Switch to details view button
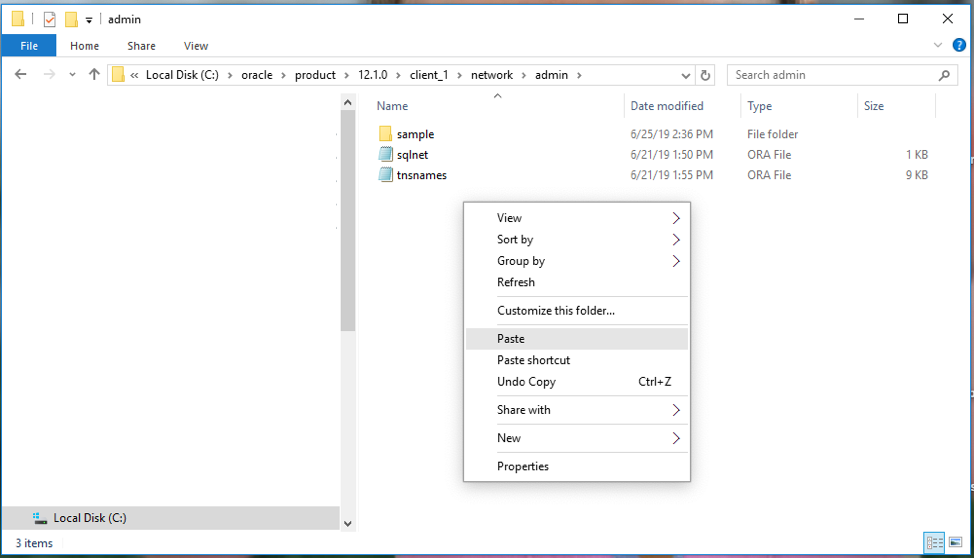This screenshot has height=558, width=974. [935, 543]
